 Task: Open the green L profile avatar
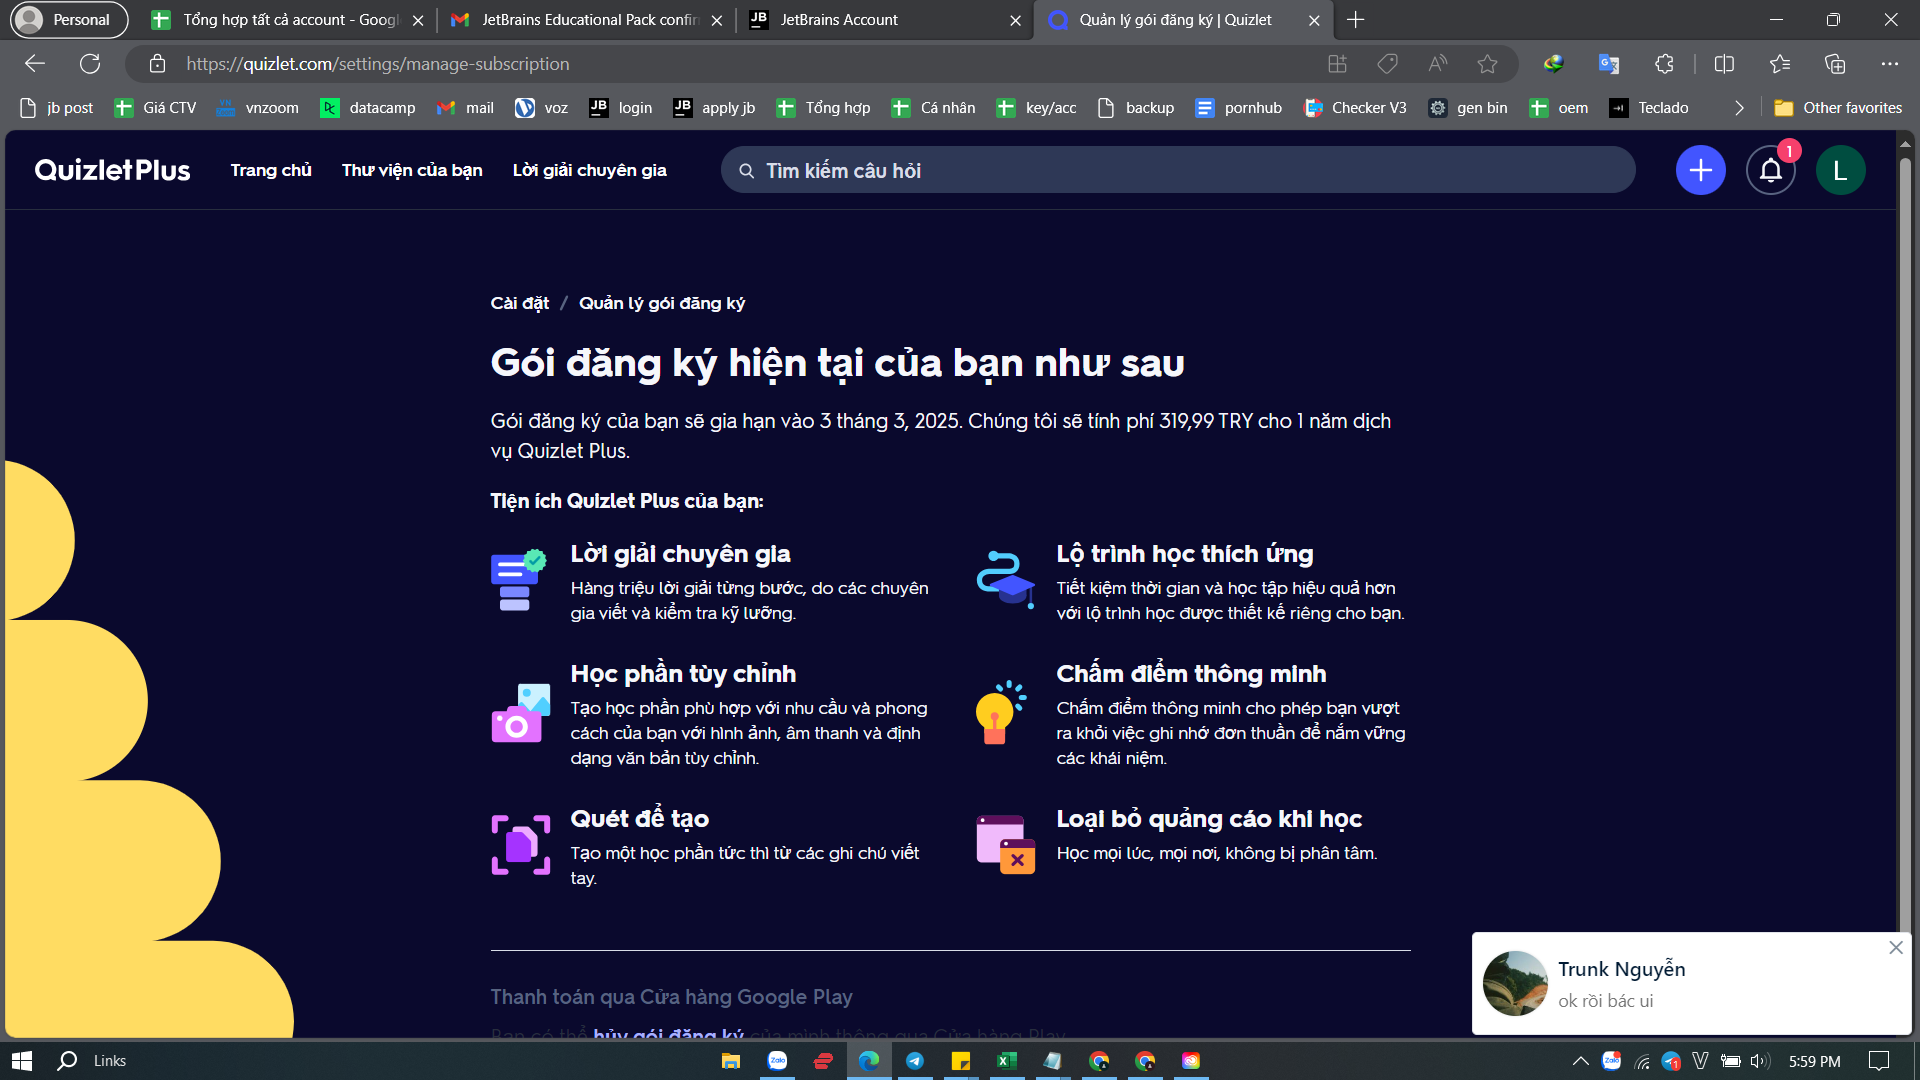[x=1840, y=170]
